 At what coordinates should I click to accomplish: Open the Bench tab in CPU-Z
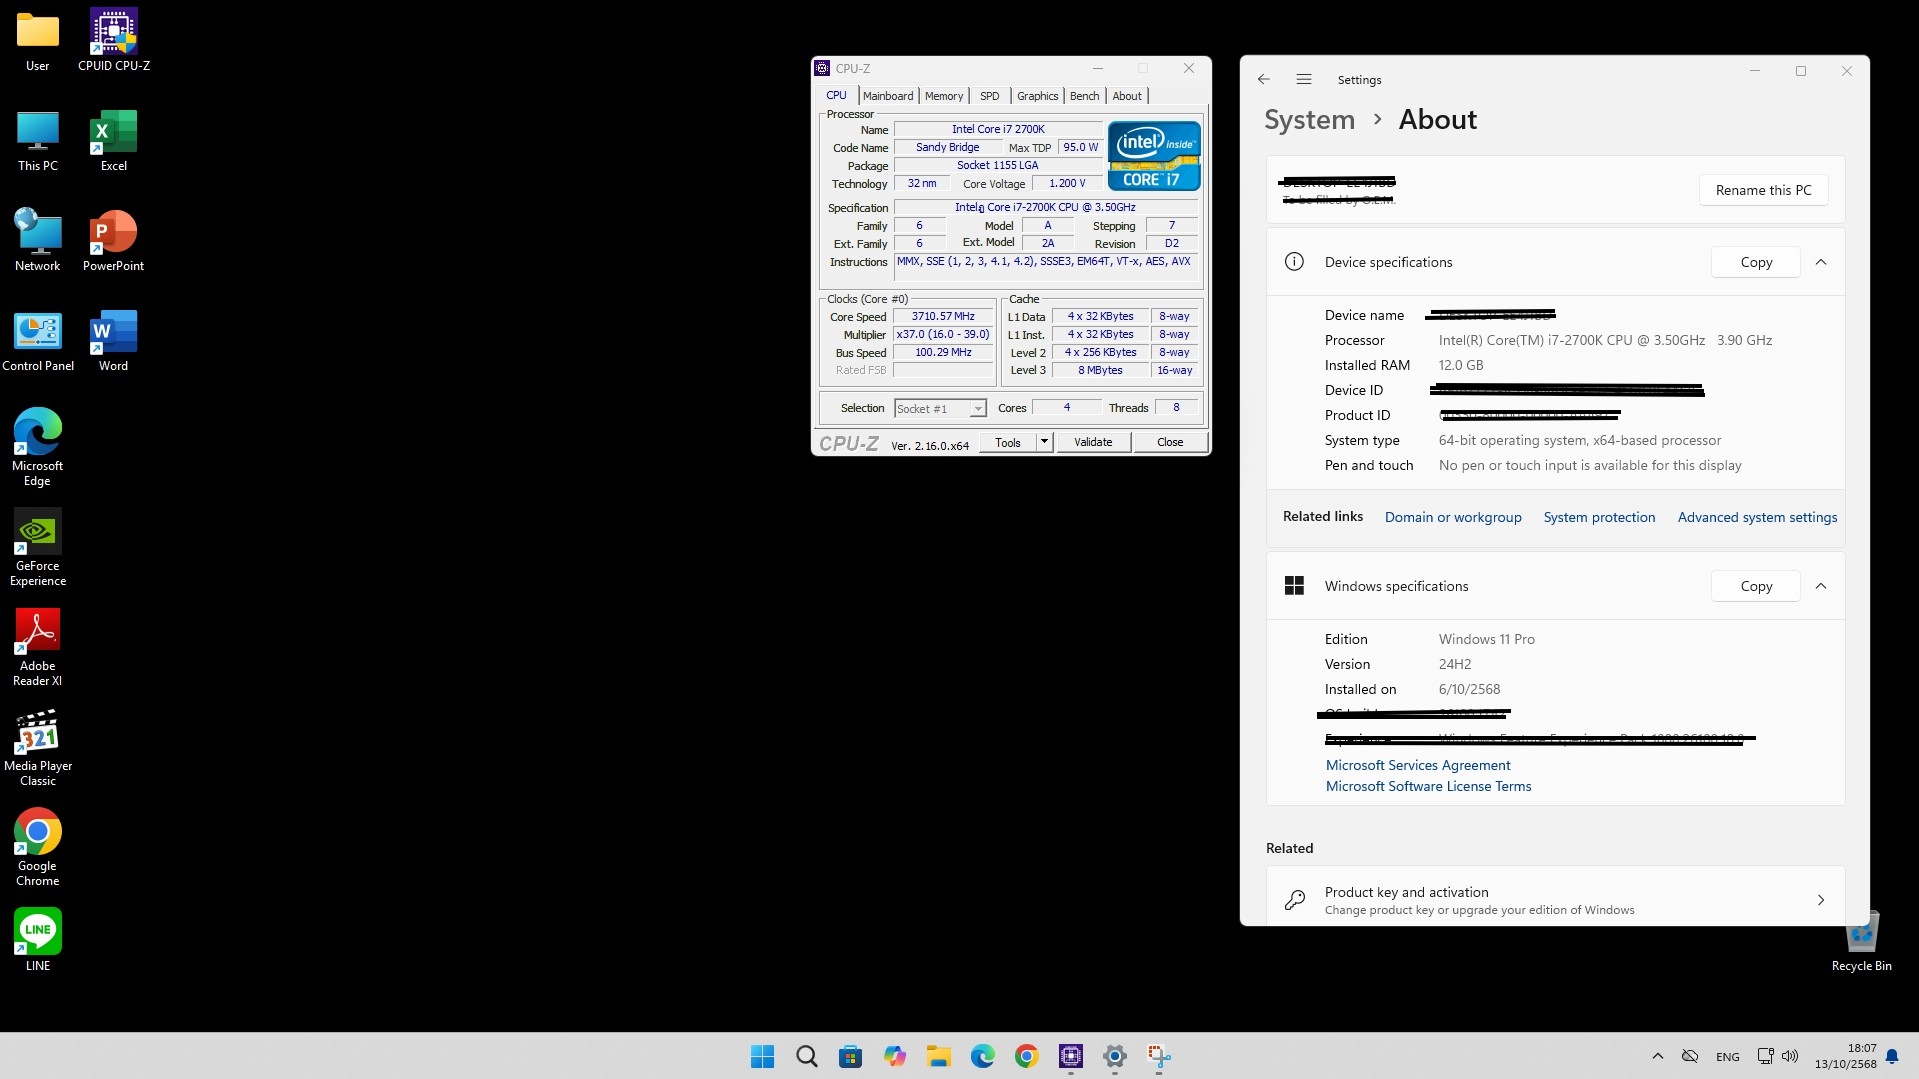coord(1084,96)
